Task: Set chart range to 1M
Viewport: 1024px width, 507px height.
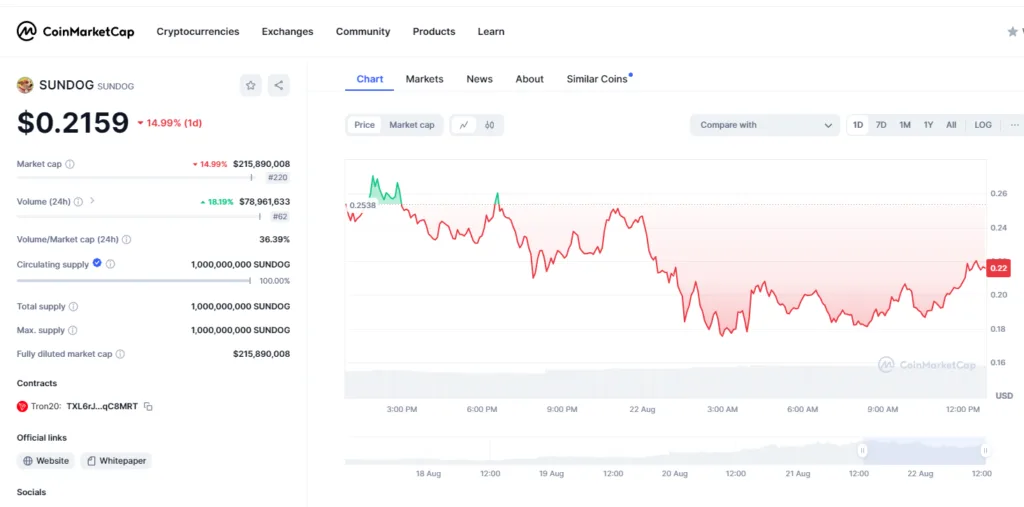Action: pyautogui.click(x=904, y=125)
